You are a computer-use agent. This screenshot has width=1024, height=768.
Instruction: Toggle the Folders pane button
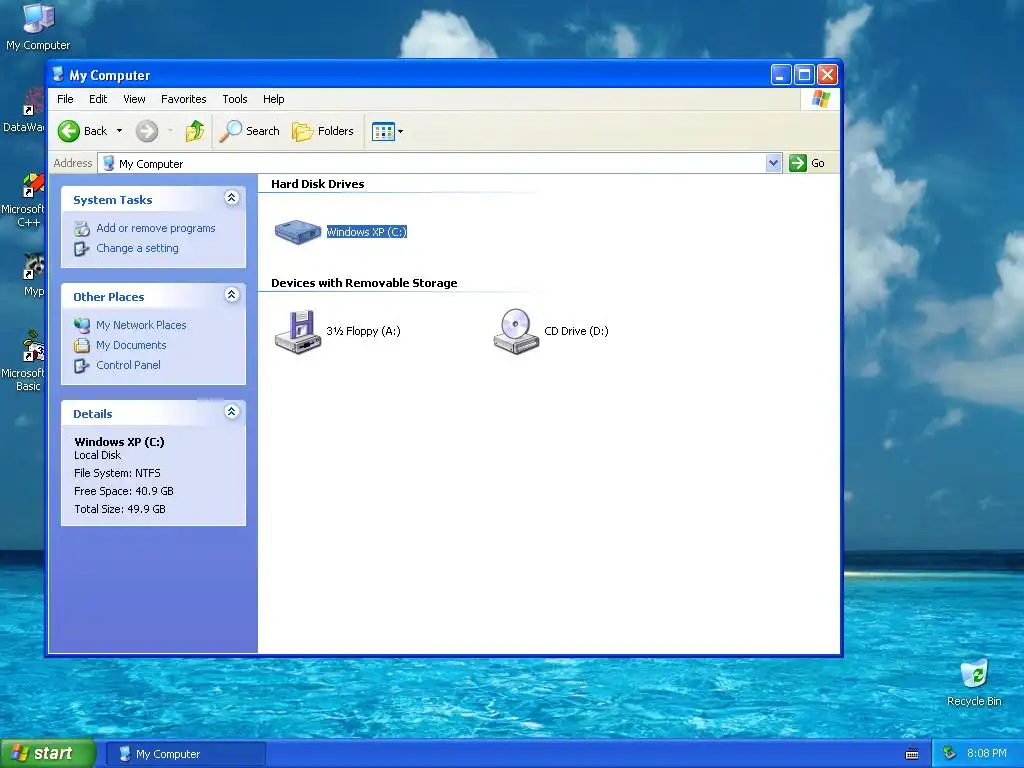[323, 131]
